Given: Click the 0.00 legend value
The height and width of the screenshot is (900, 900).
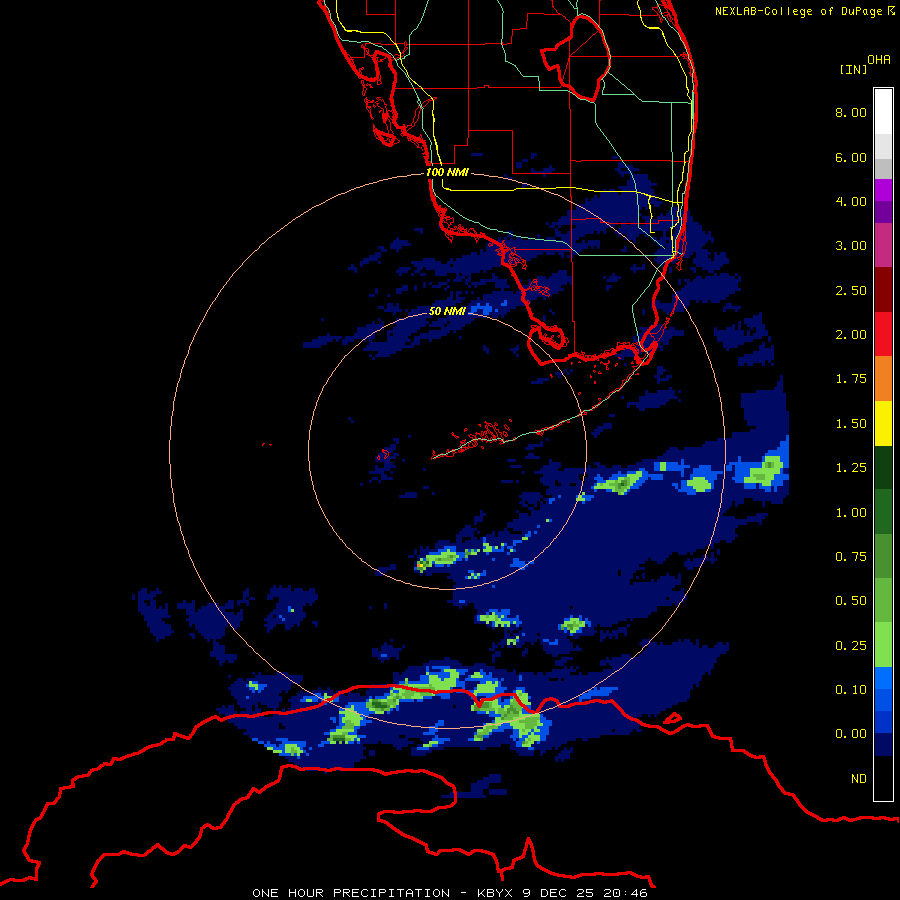Looking at the screenshot, I should [x=851, y=734].
